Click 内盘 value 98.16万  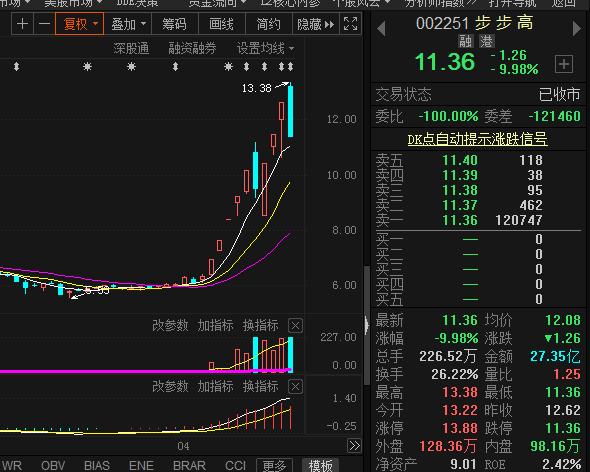555,446
